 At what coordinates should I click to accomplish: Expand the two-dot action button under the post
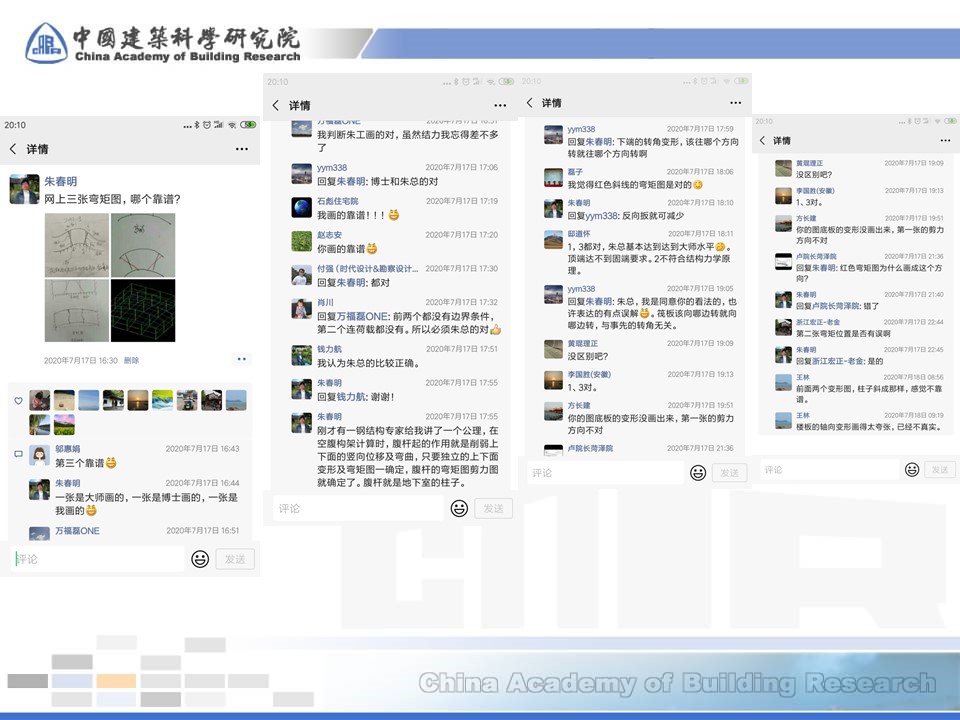(241, 359)
